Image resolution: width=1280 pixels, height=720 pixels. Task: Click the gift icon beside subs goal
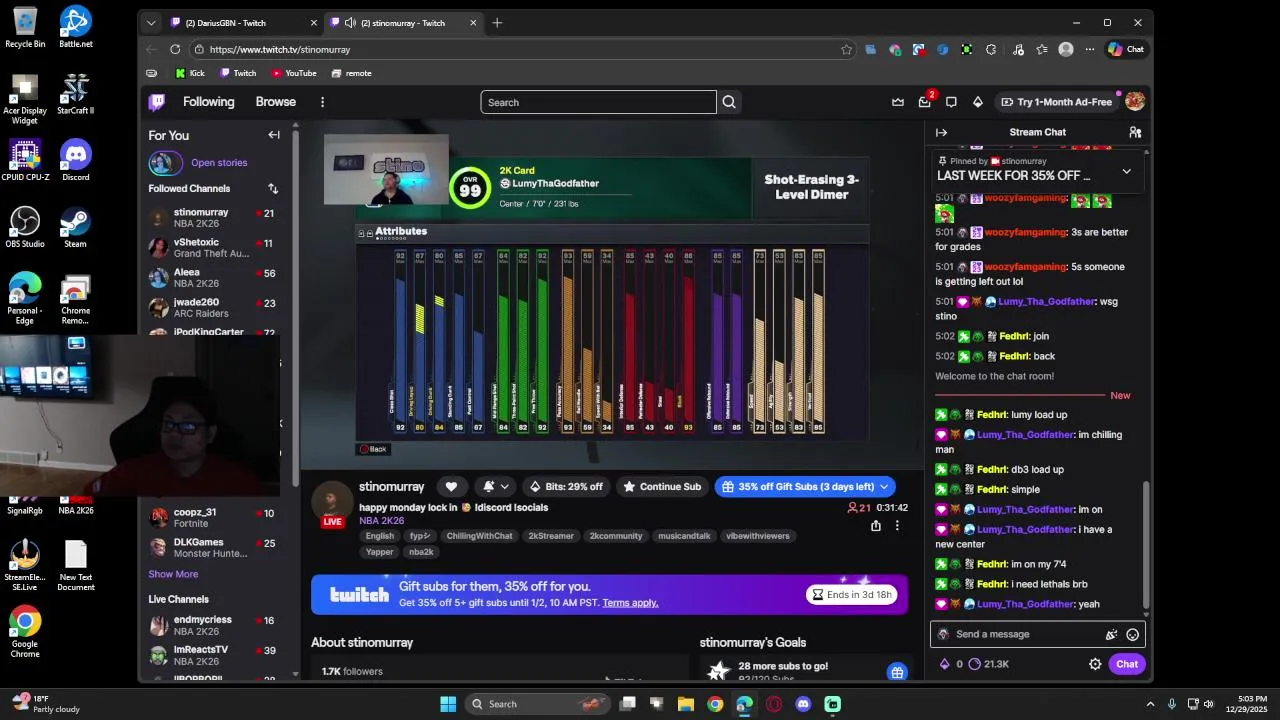click(x=897, y=672)
